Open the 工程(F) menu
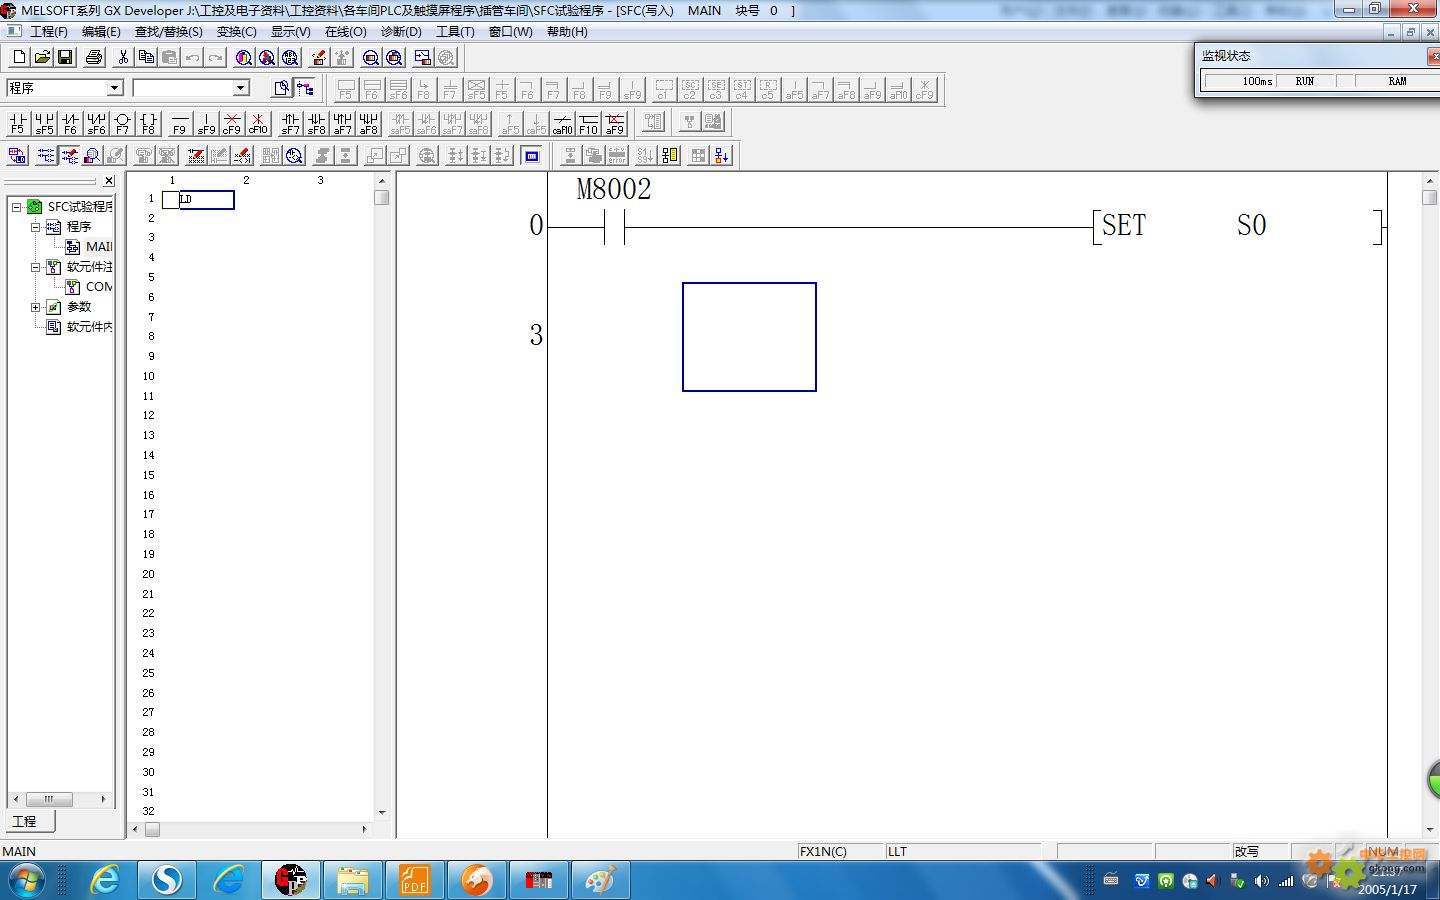1440x900 pixels. (x=48, y=32)
